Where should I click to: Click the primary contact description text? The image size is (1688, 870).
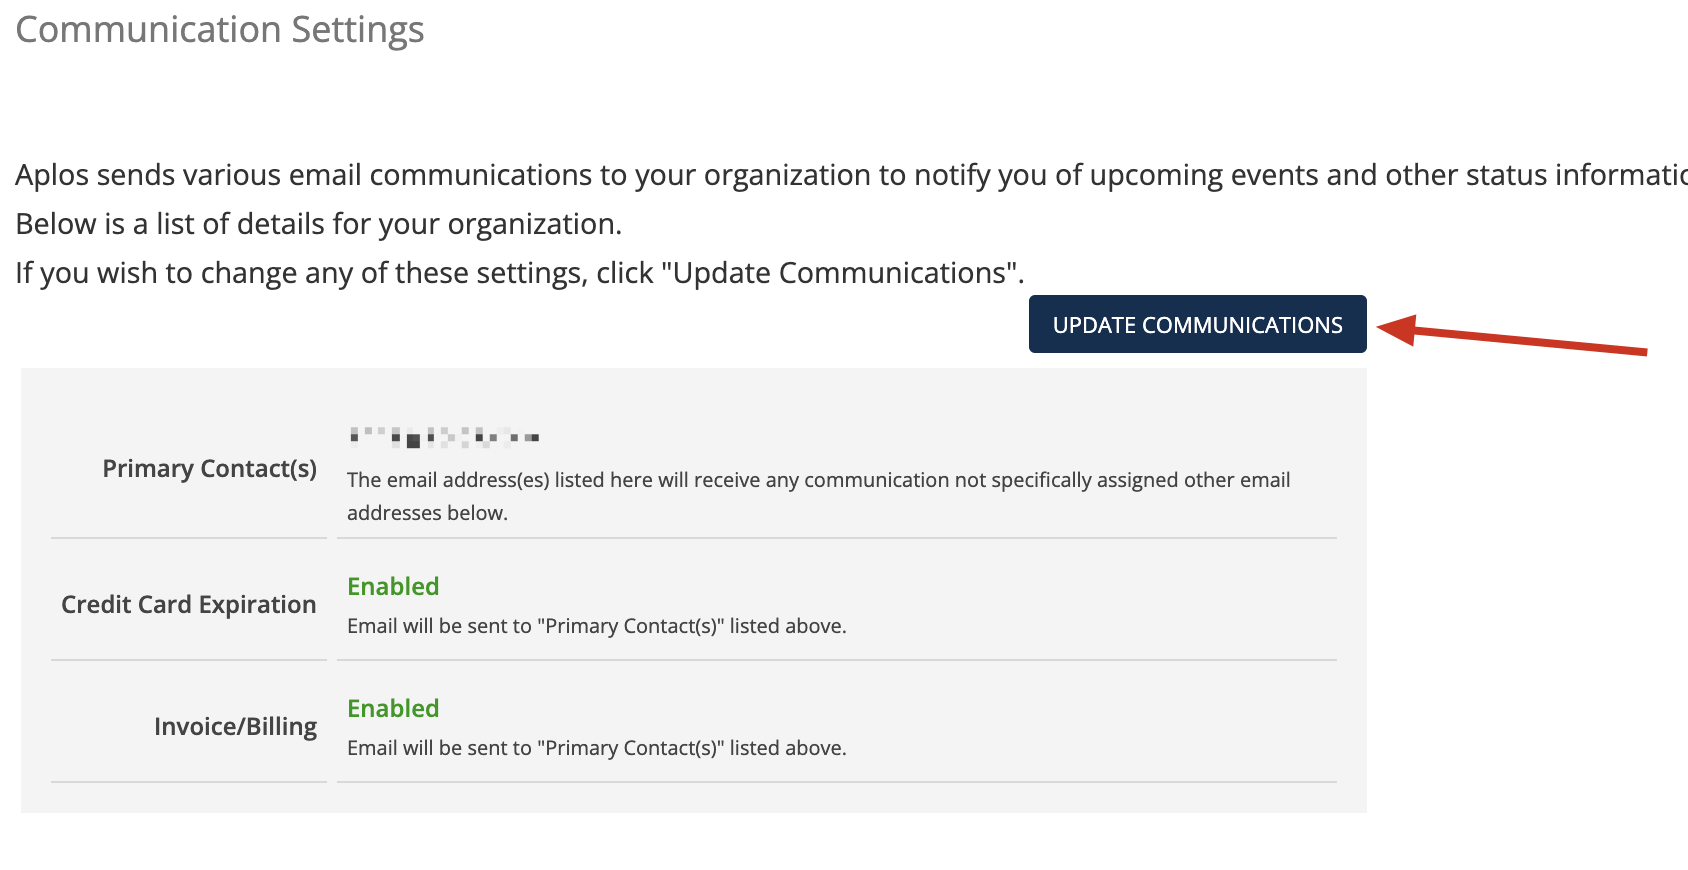point(818,496)
